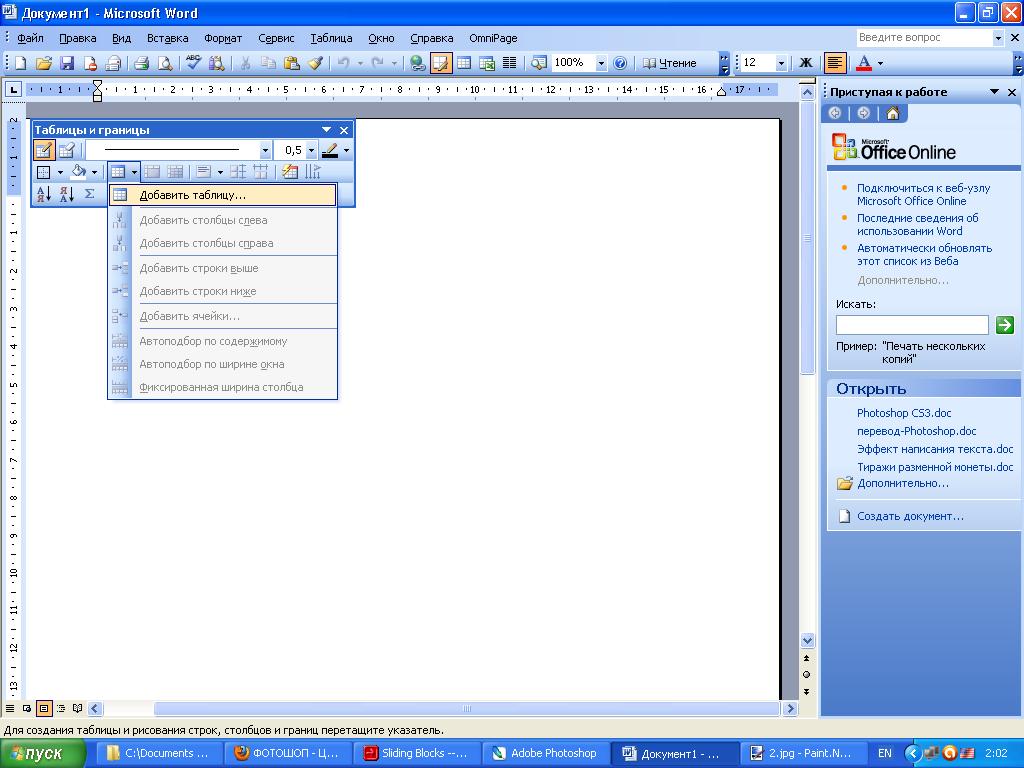Click the пуск Start button
Screen dimensions: 1024x768
pos(43,753)
